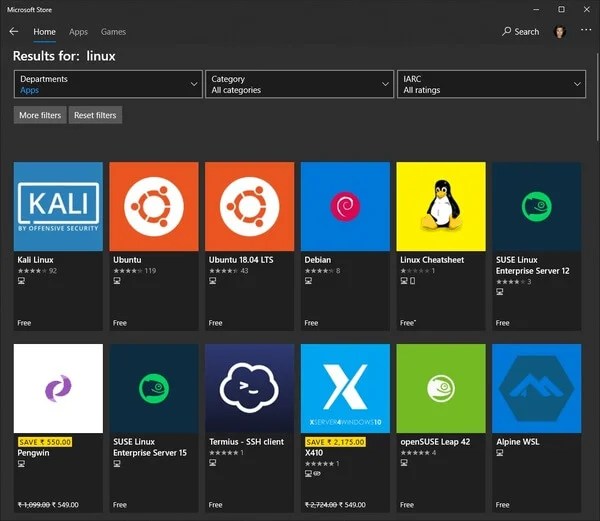Click PC device icon under Kali Linux
This screenshot has width=600, height=521.
21,281
